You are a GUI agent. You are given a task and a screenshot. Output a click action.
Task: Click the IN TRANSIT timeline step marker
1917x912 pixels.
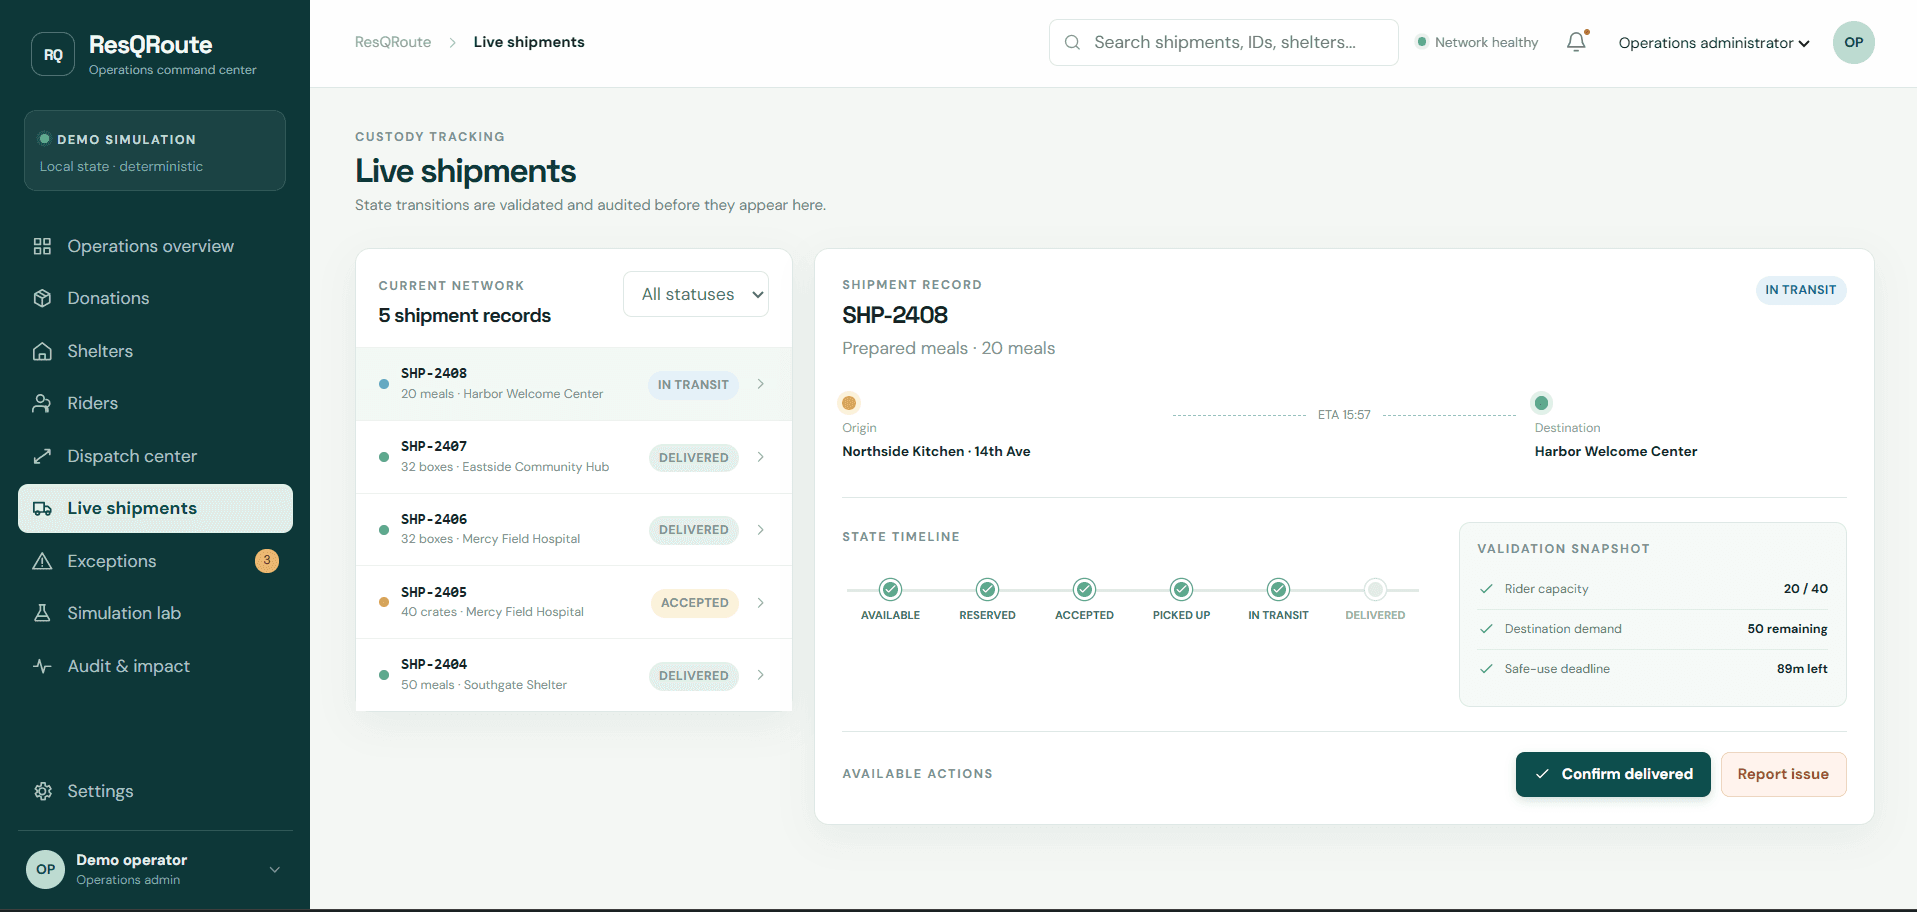point(1278,589)
